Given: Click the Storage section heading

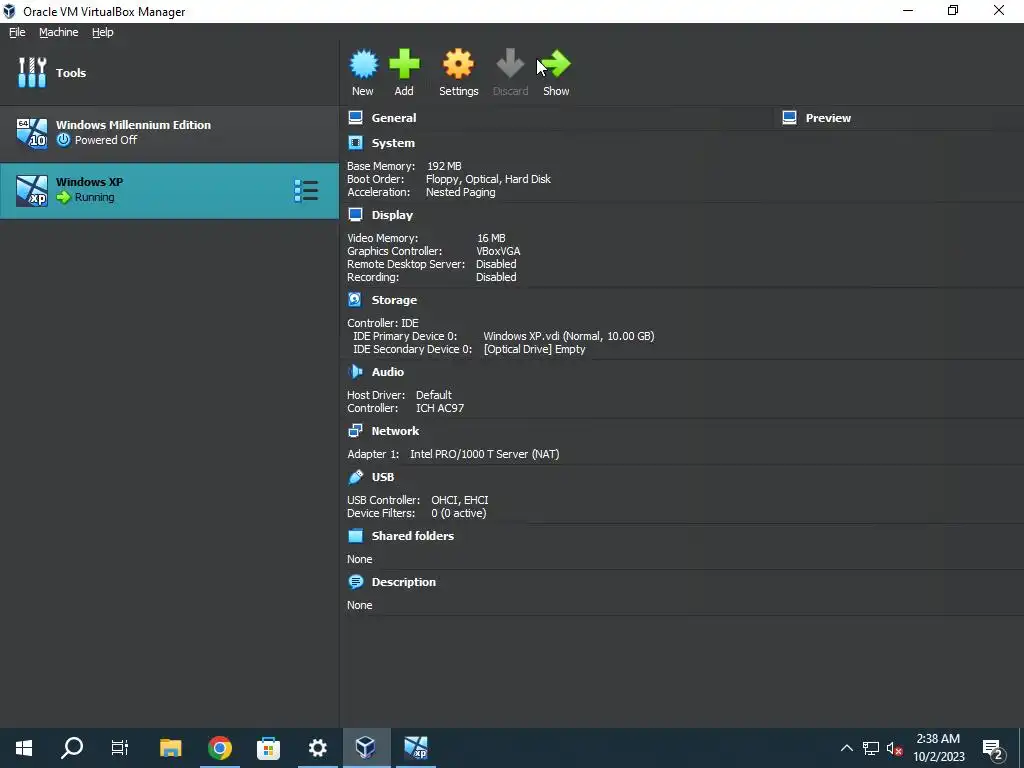Looking at the screenshot, I should click(394, 300).
